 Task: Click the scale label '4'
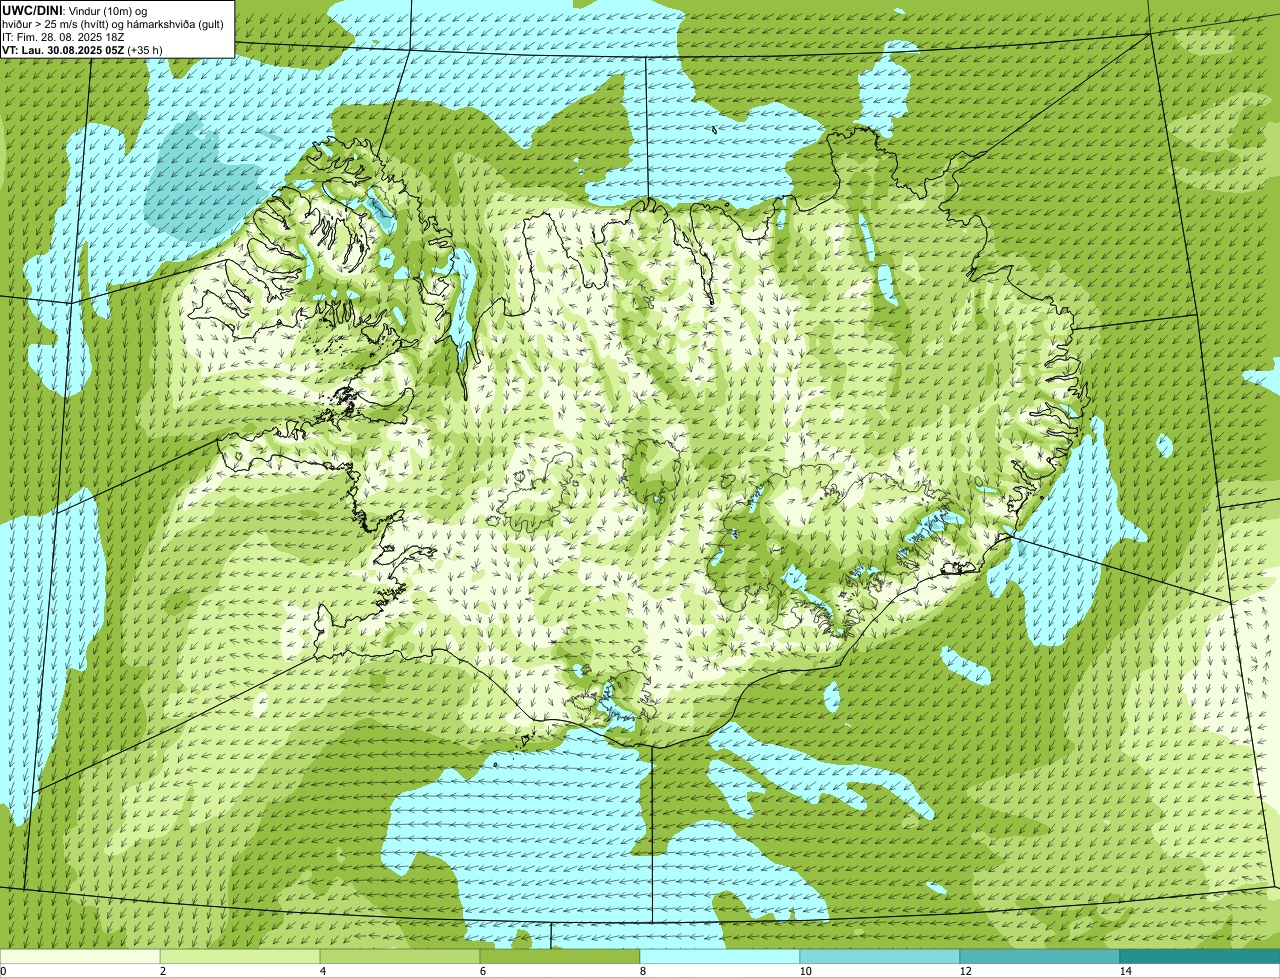(x=322, y=971)
